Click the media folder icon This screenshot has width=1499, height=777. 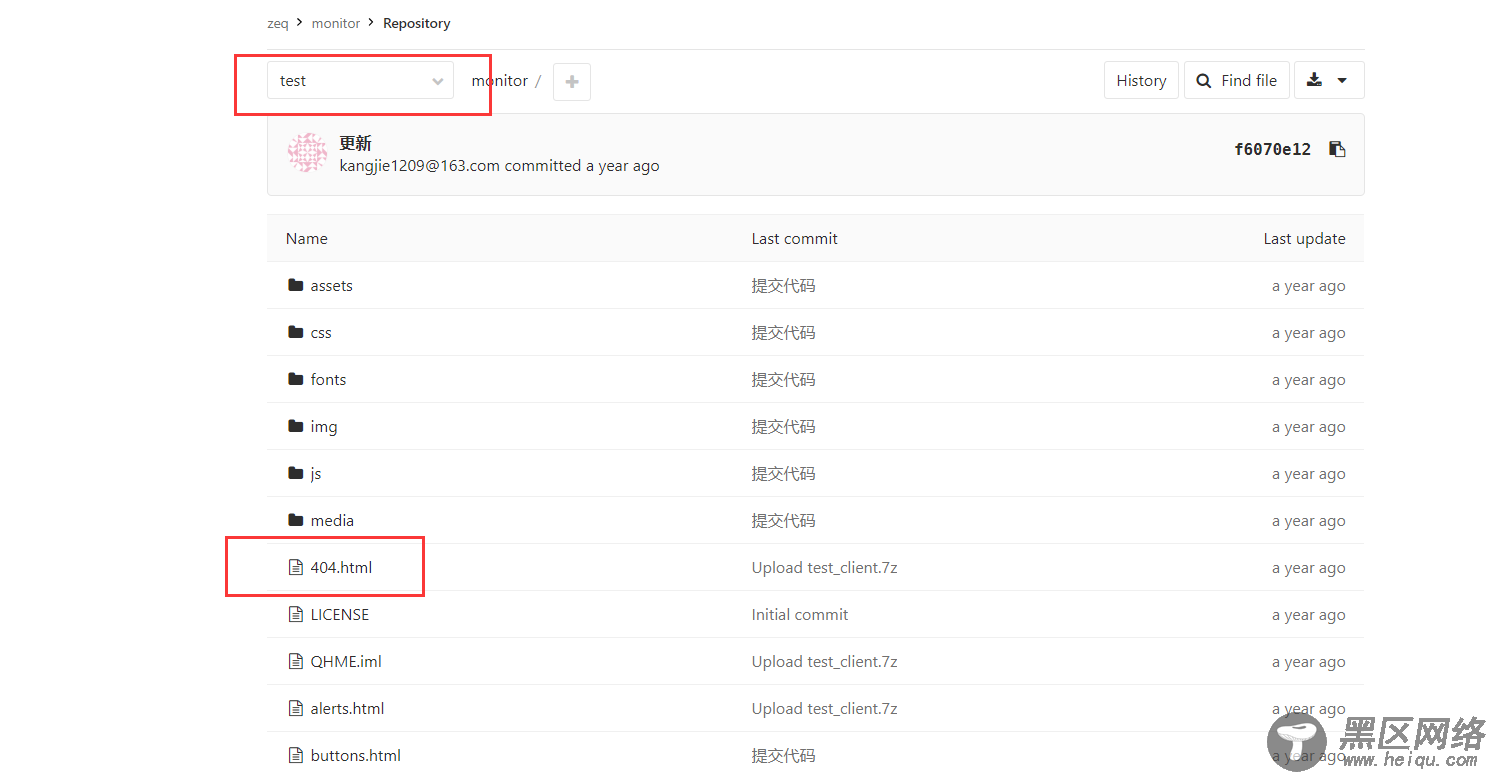click(x=295, y=520)
